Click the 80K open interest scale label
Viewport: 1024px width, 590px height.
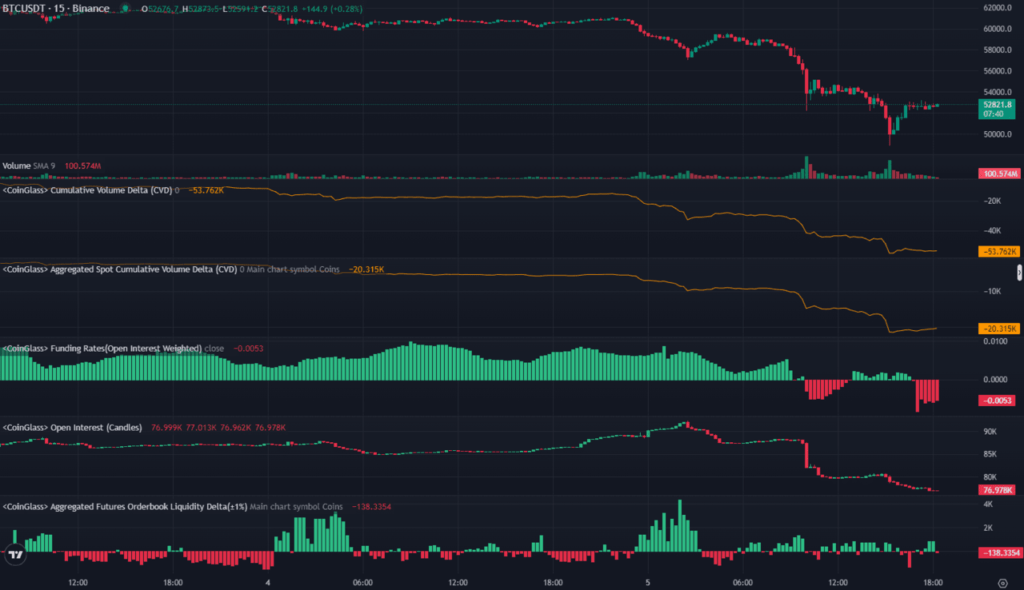pyautogui.click(x=990, y=477)
